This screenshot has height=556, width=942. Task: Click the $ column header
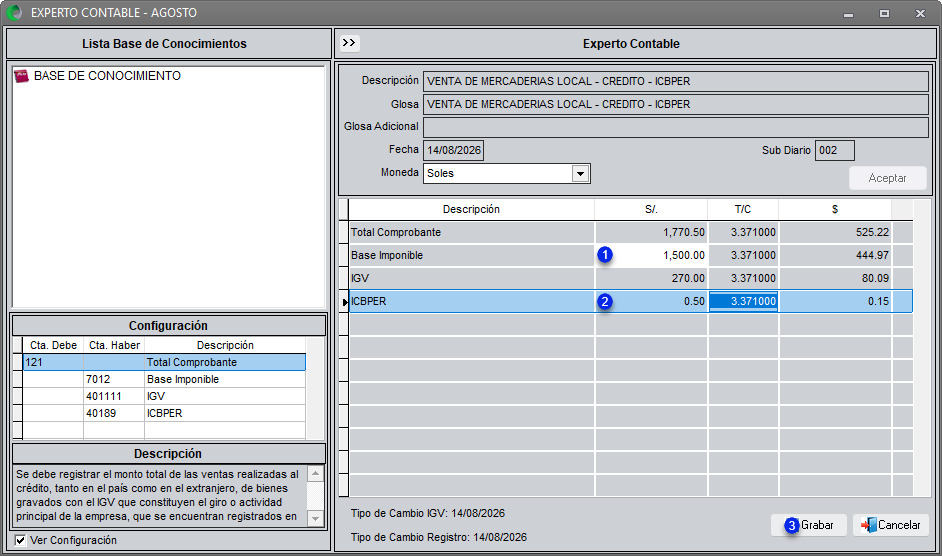coord(835,209)
